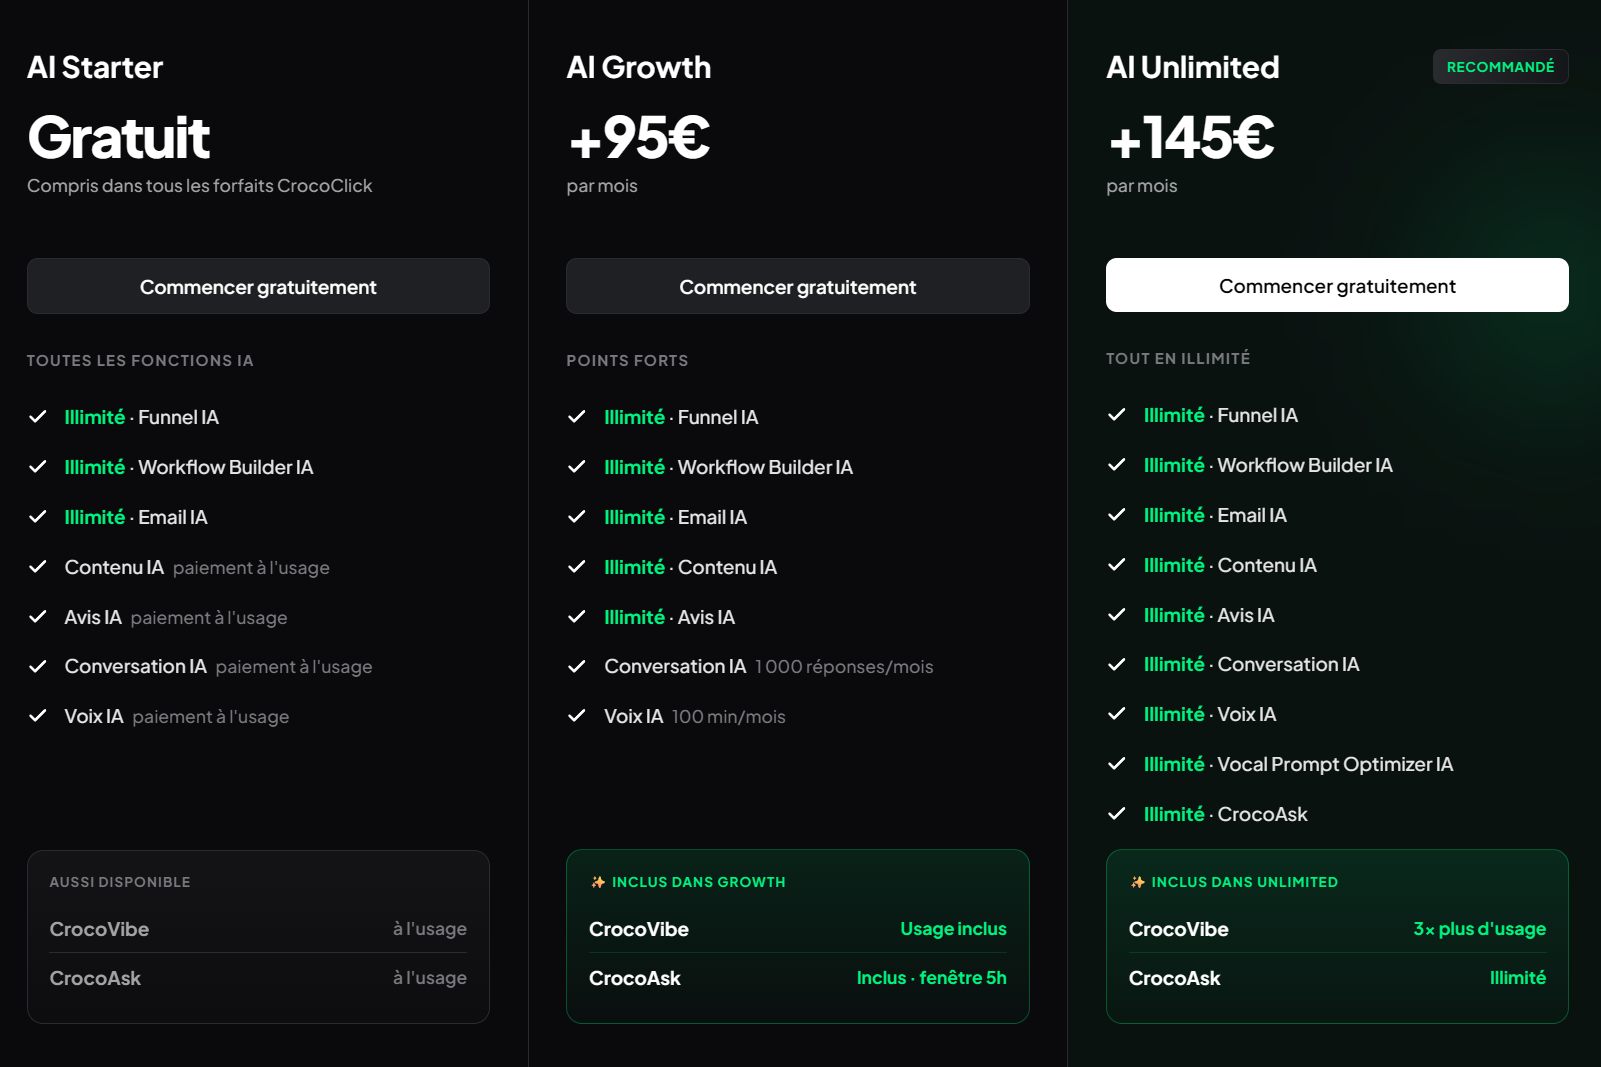Click checkmark beside Growth Workflow Builder IA

pyautogui.click(x=577, y=467)
